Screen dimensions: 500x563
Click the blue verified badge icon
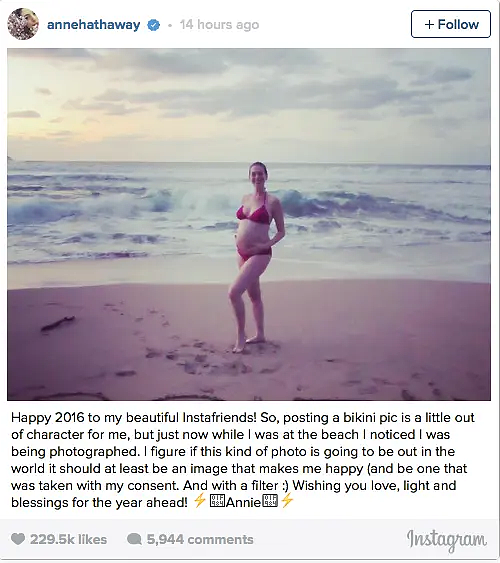point(154,25)
